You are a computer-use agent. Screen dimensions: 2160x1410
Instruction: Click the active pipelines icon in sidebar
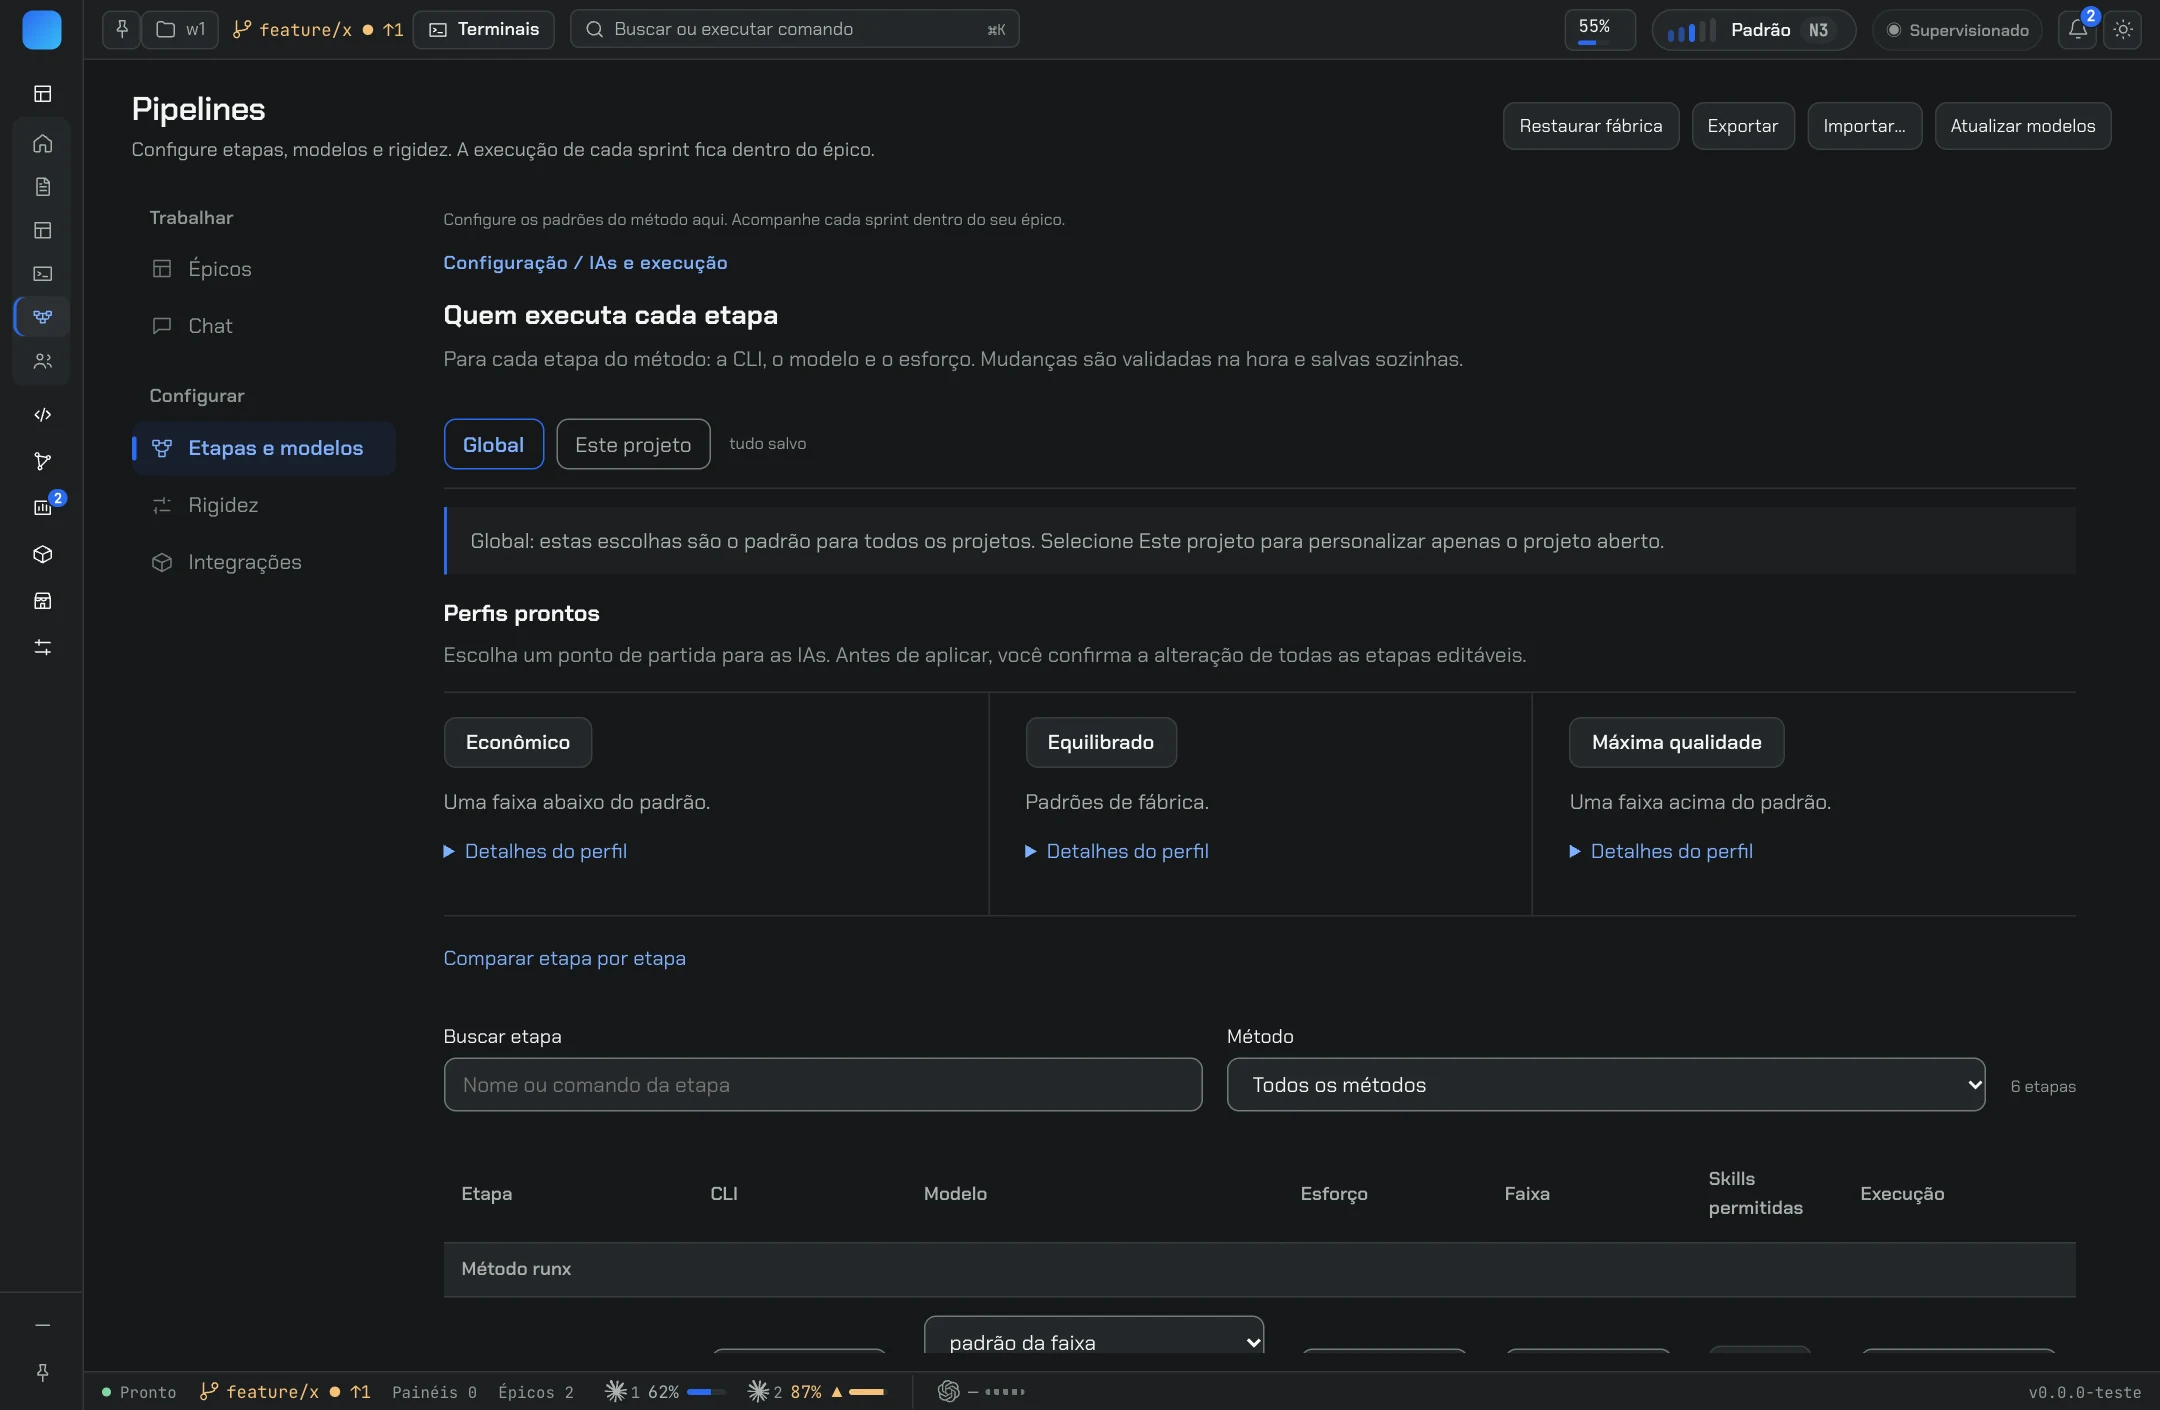click(x=42, y=317)
